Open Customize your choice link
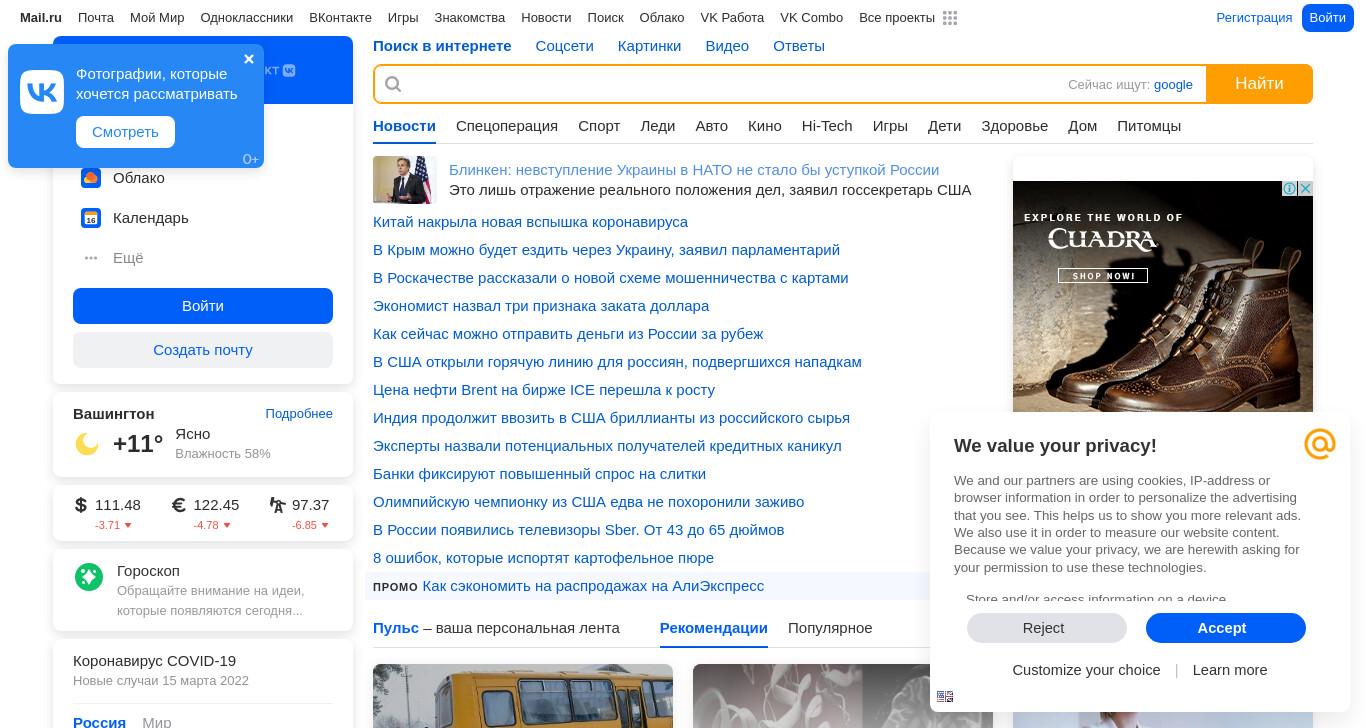 (1086, 670)
